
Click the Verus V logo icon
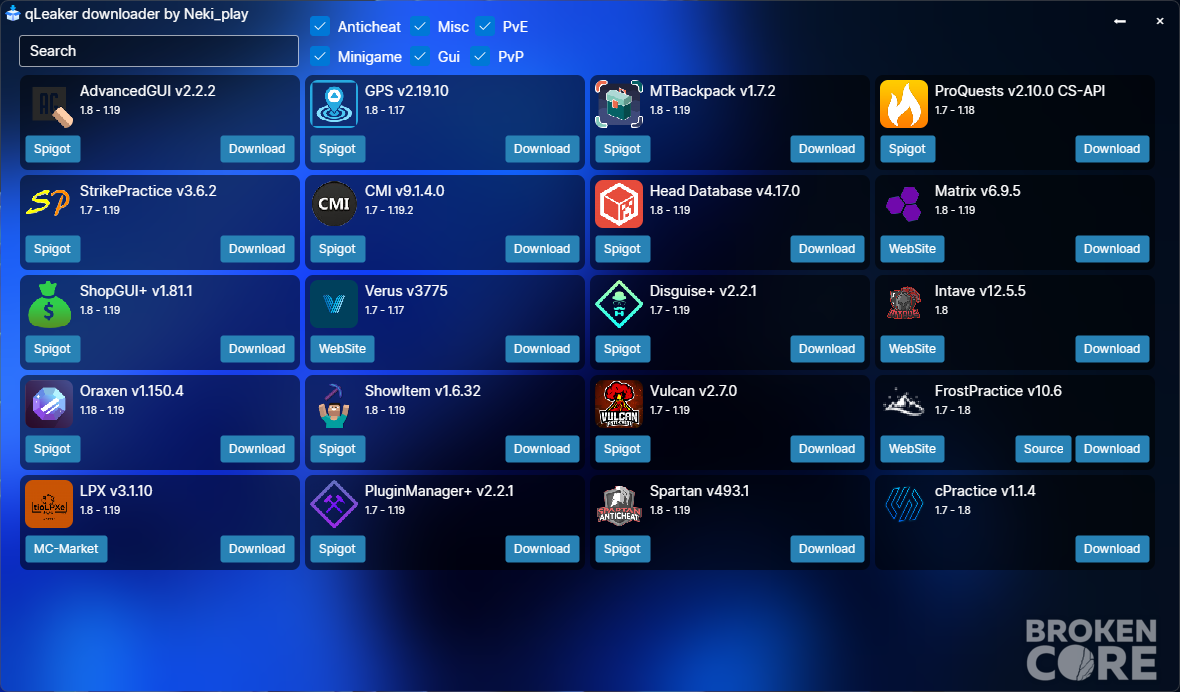pos(334,304)
